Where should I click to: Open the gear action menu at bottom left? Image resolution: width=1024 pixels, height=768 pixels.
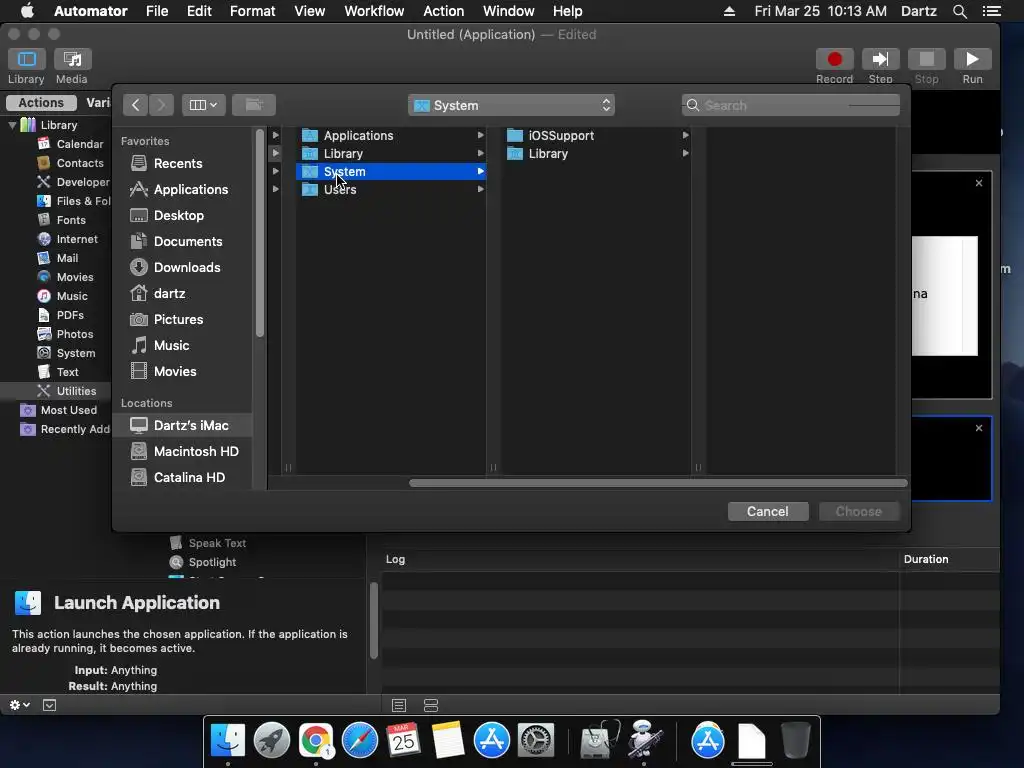click(20, 705)
